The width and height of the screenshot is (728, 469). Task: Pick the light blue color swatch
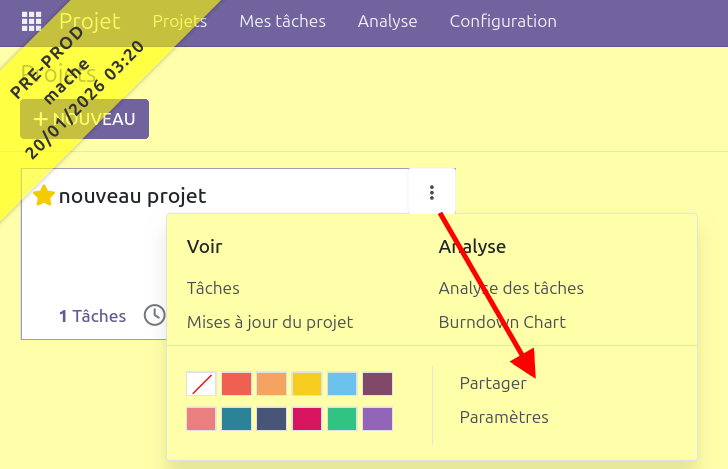coord(342,384)
